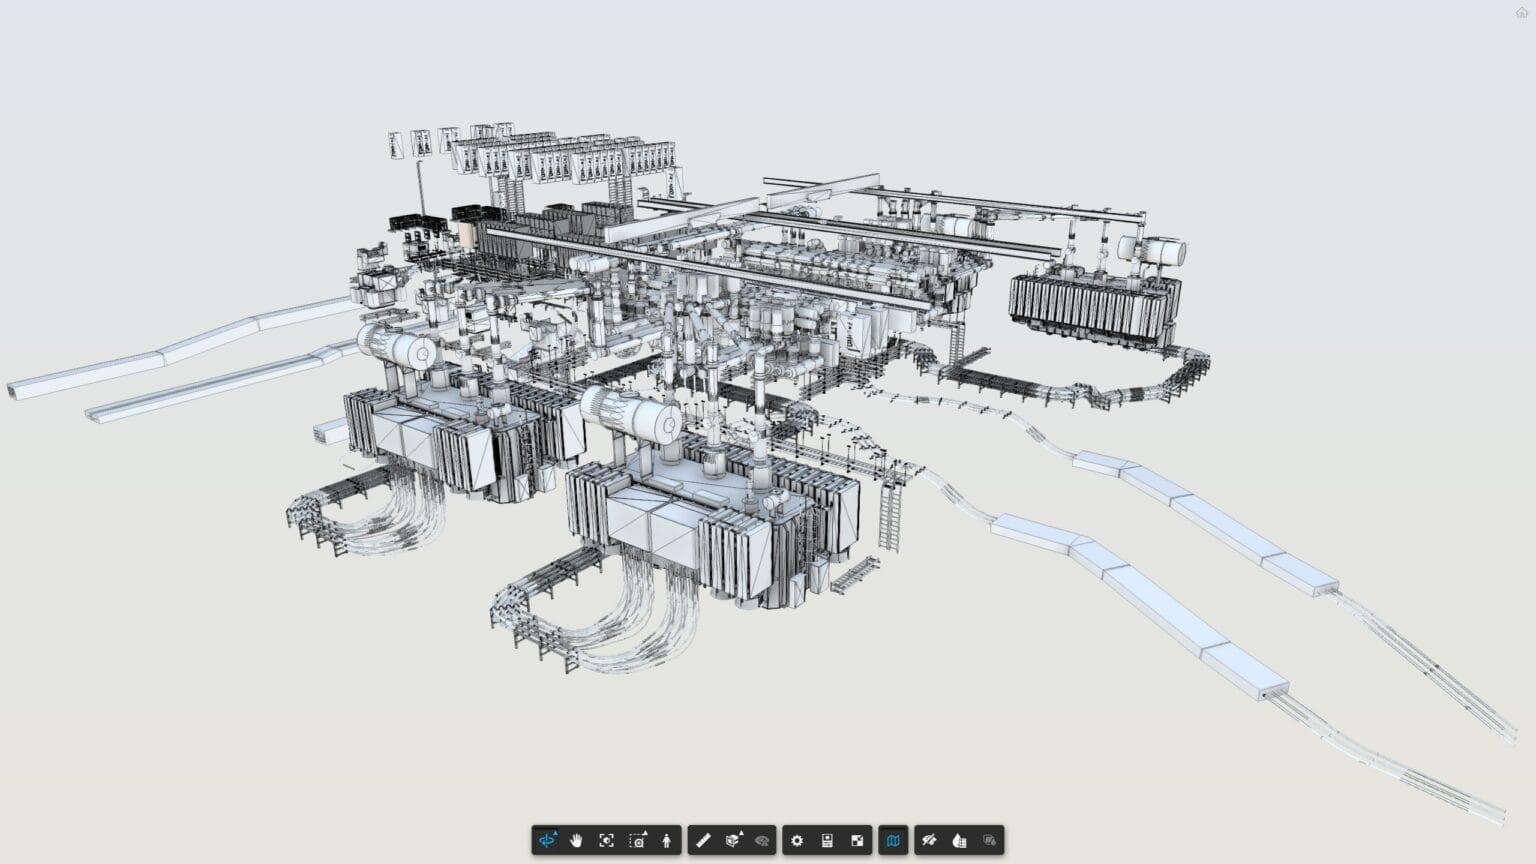This screenshot has width=1536, height=864.
Task: Select the Measure ruler tool
Action: pos(703,840)
